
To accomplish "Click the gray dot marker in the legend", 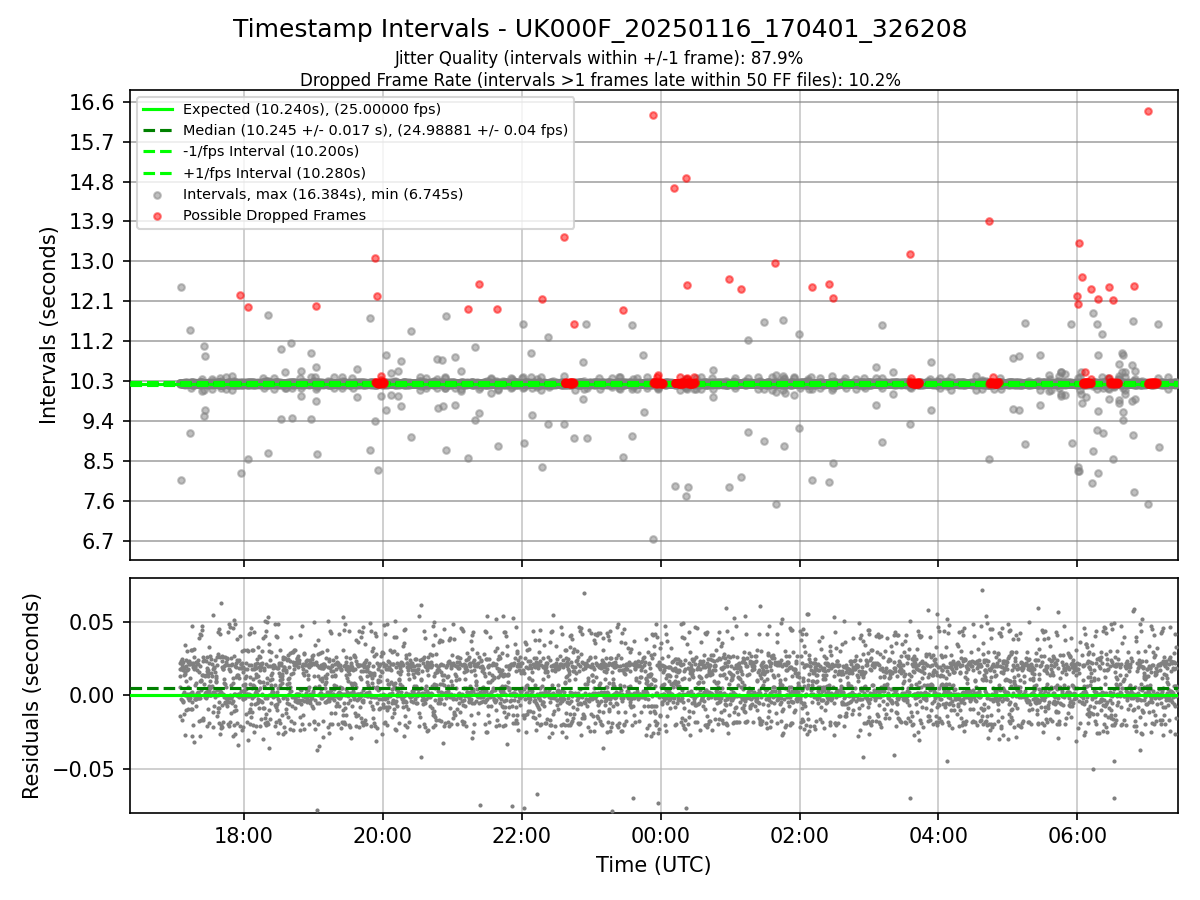I will click(158, 194).
